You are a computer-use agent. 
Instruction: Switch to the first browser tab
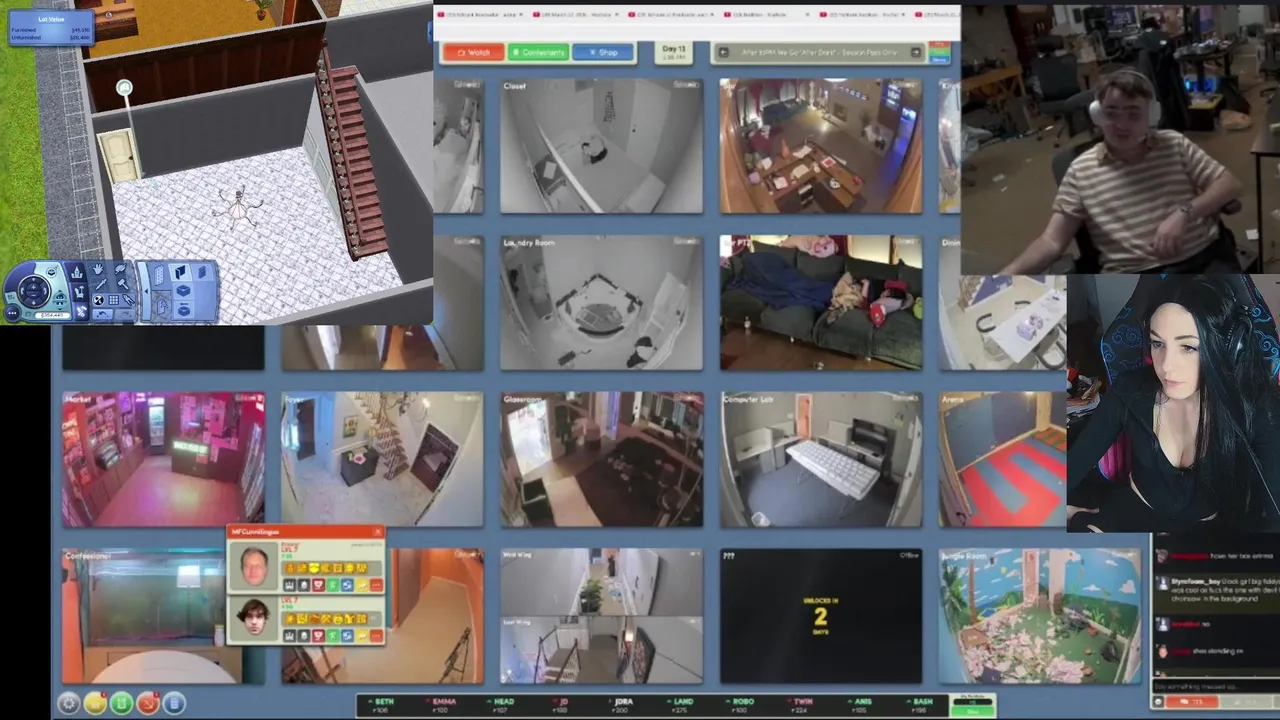click(481, 14)
